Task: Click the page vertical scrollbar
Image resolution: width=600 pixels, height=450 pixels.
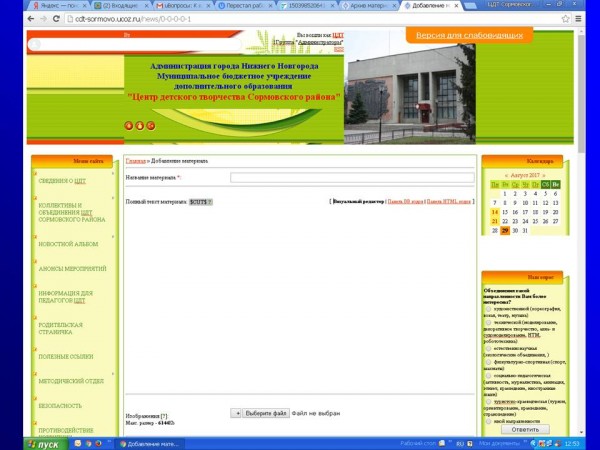Action: 581,94
